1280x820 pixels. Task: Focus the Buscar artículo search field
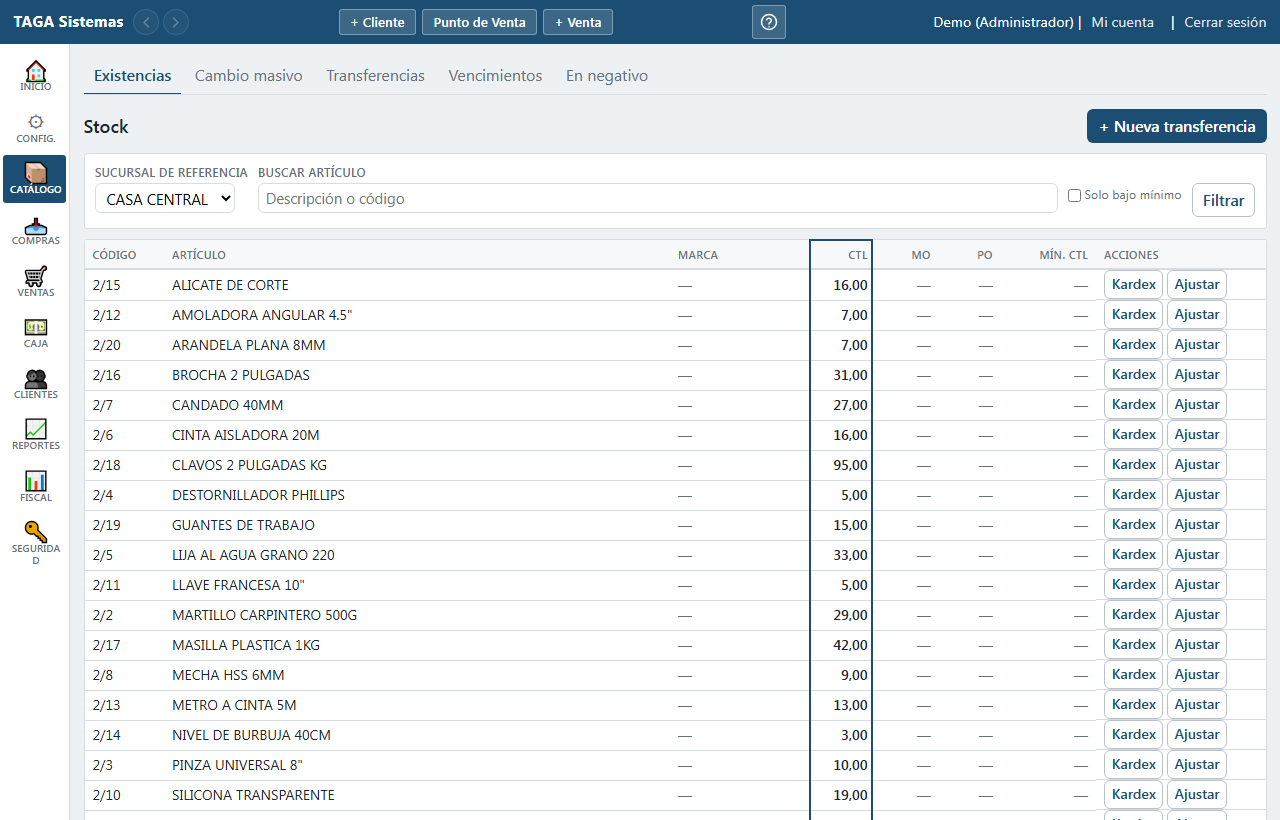tap(657, 199)
